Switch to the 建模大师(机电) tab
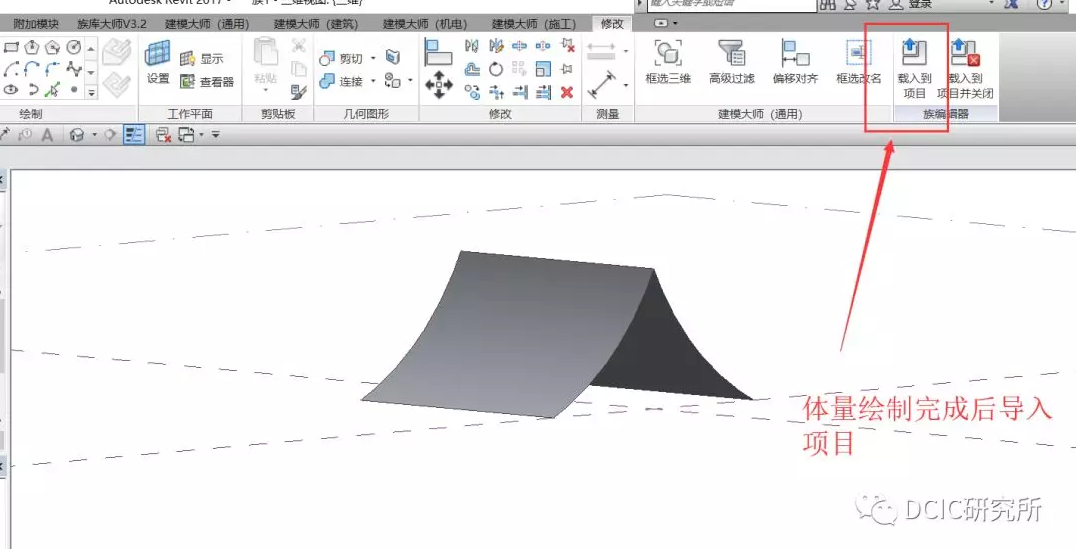 click(x=425, y=24)
